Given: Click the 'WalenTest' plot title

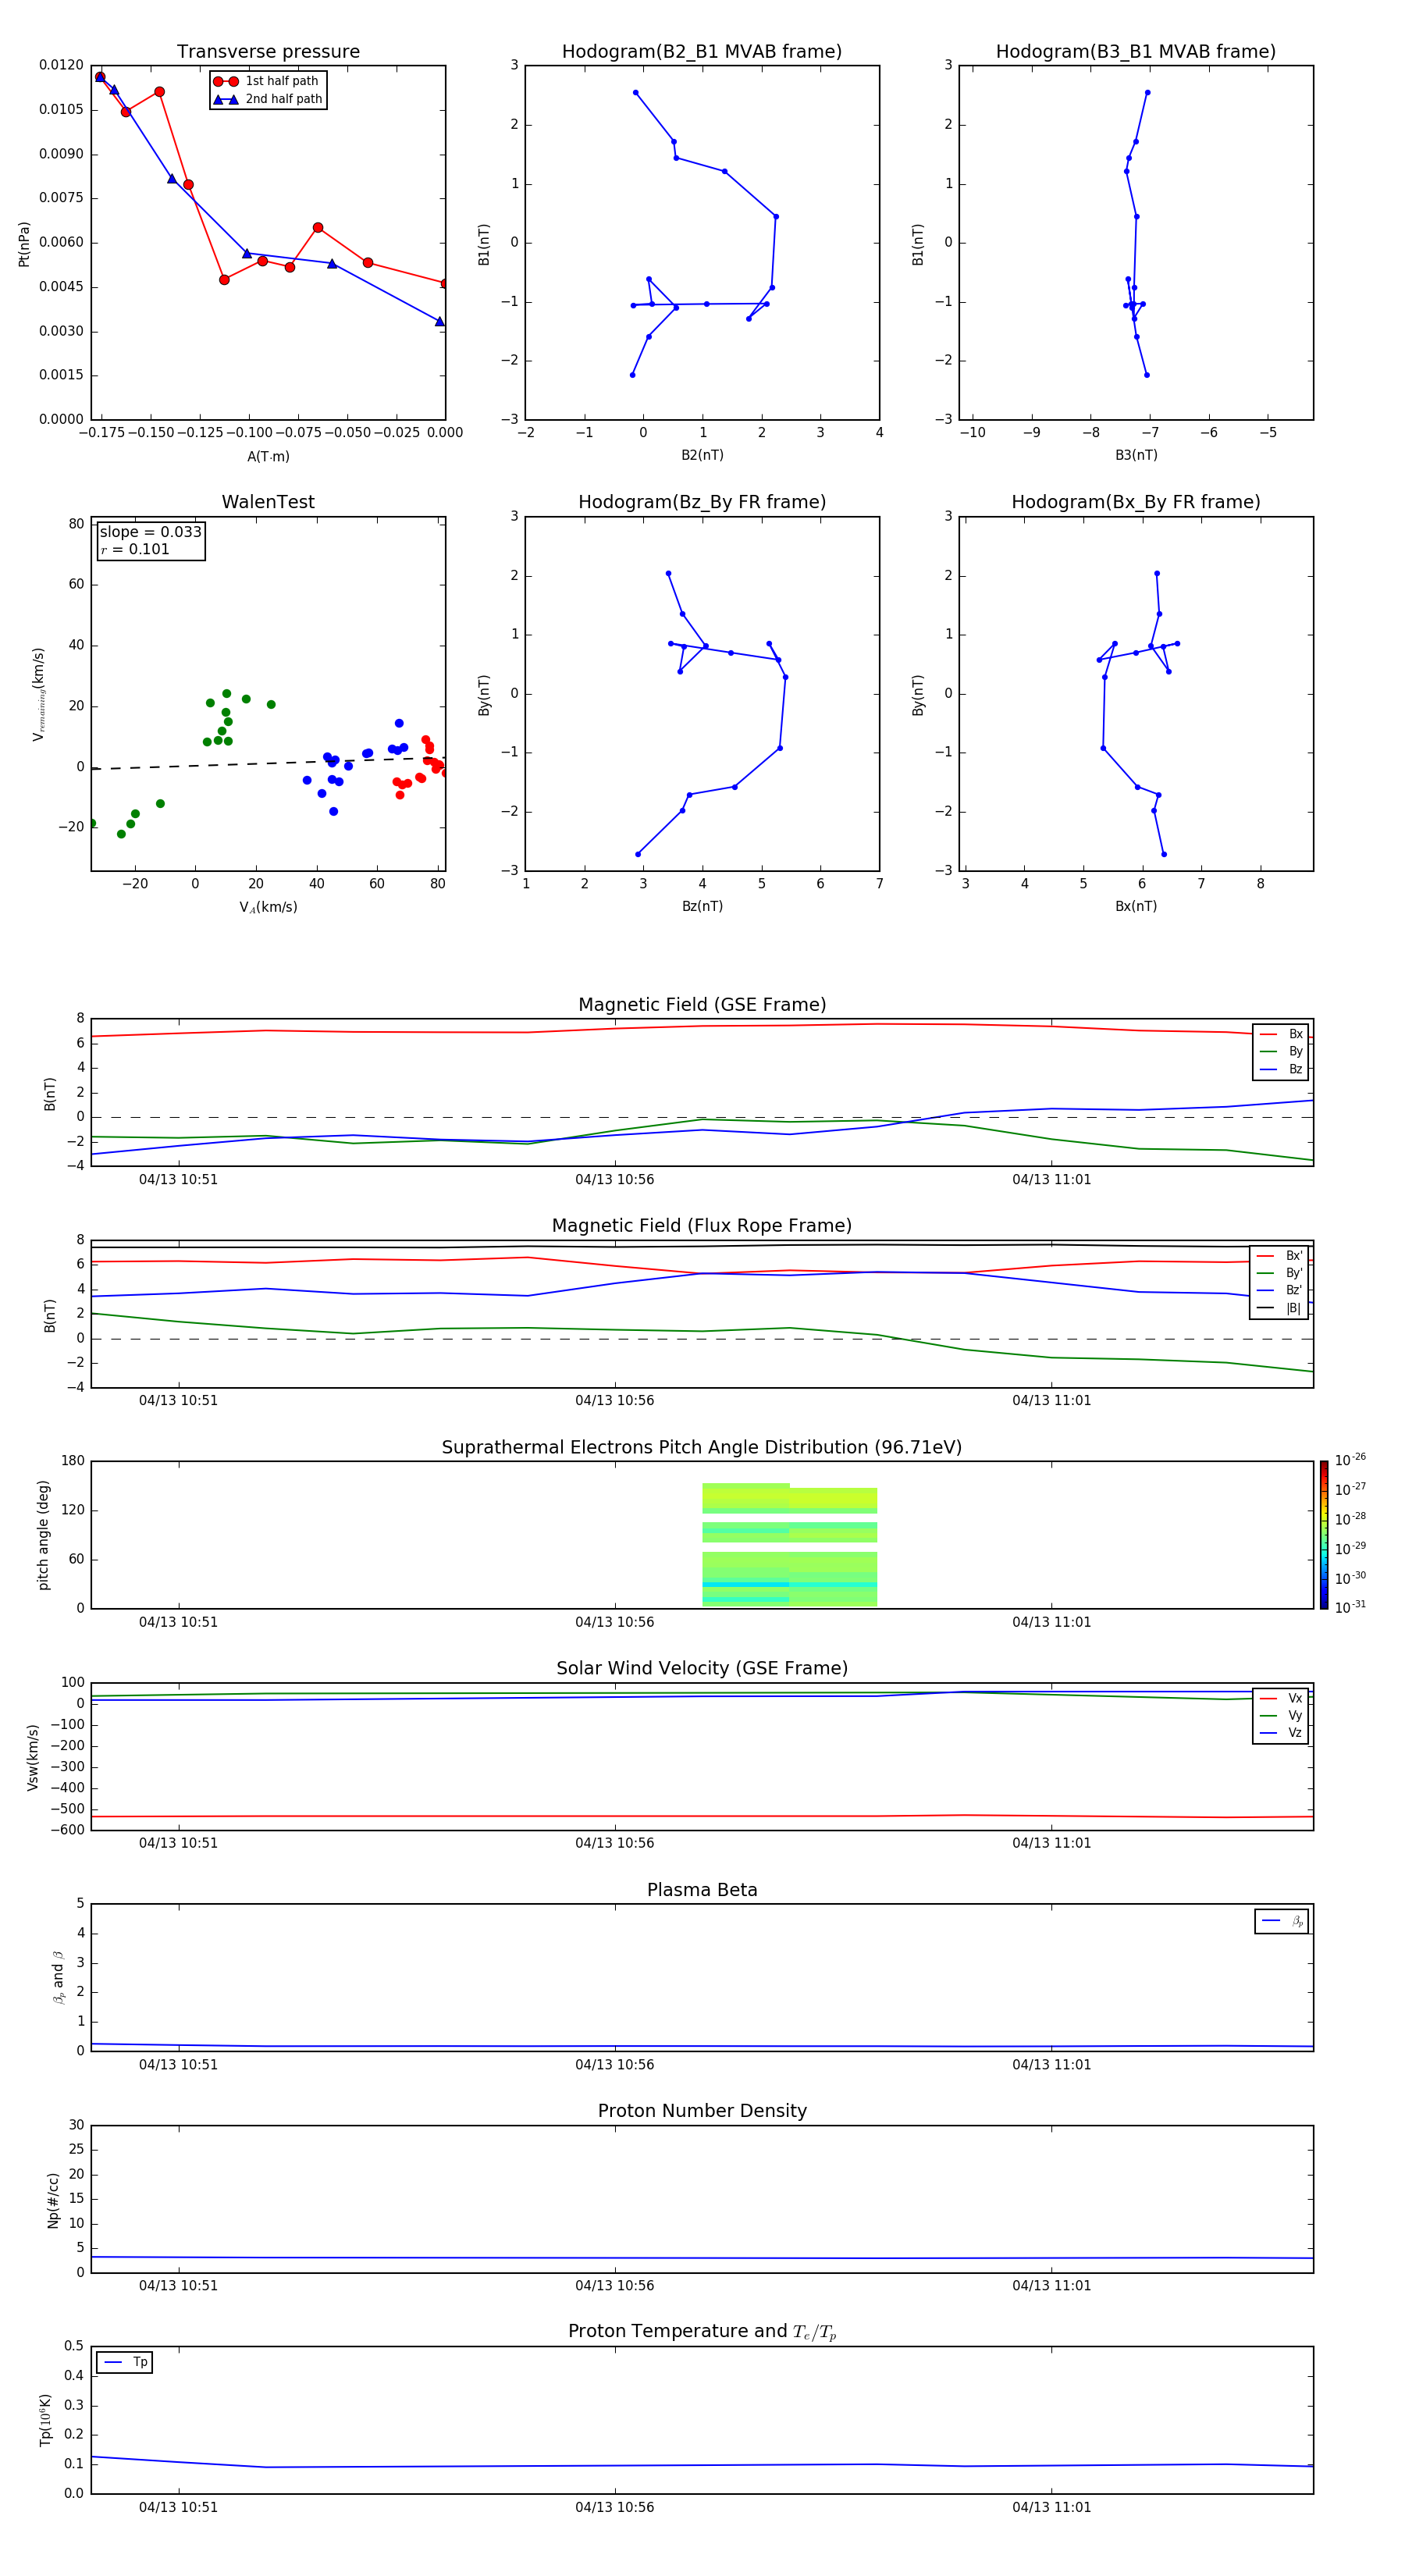Looking at the screenshot, I should tap(268, 502).
